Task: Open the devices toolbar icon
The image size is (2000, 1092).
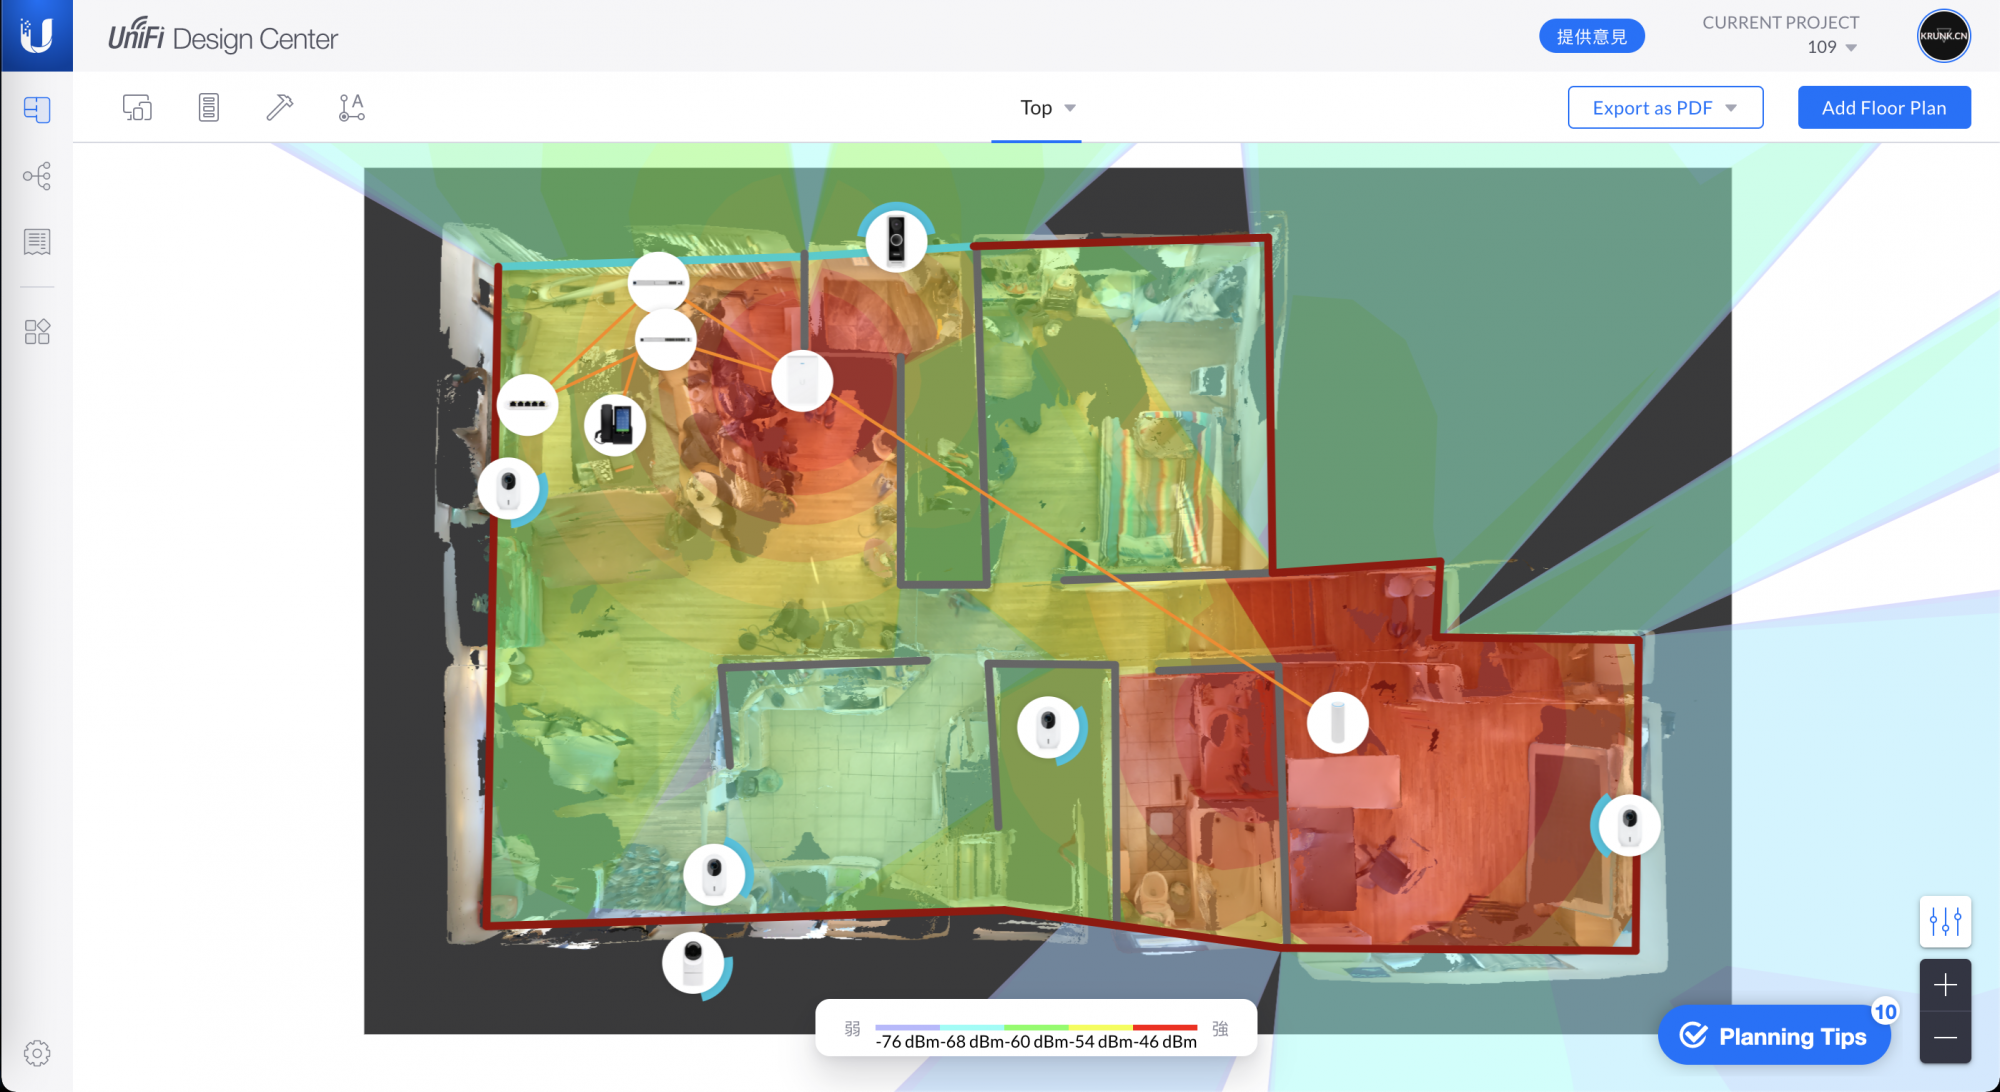Action: pos(137,107)
